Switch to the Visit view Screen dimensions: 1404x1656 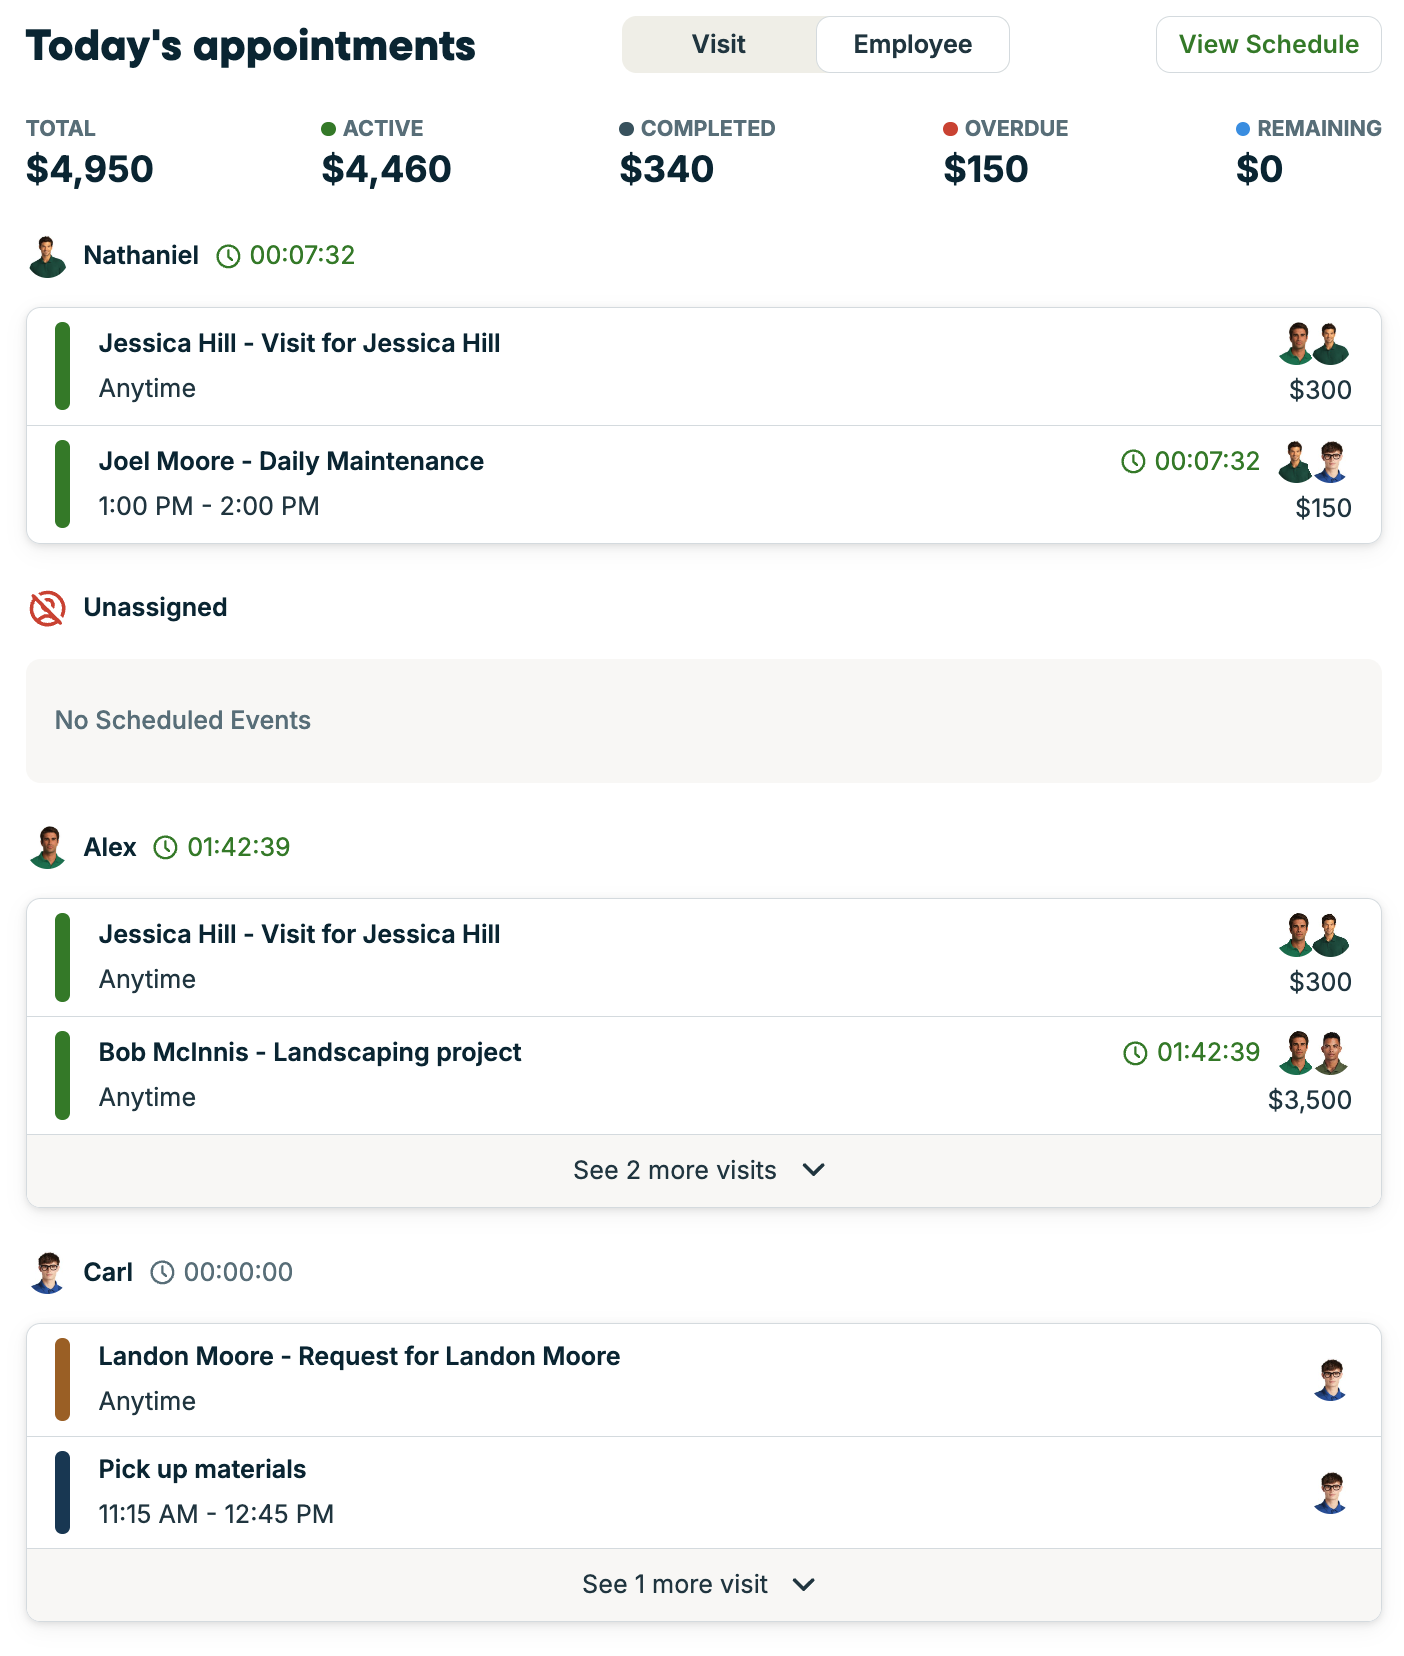719,45
